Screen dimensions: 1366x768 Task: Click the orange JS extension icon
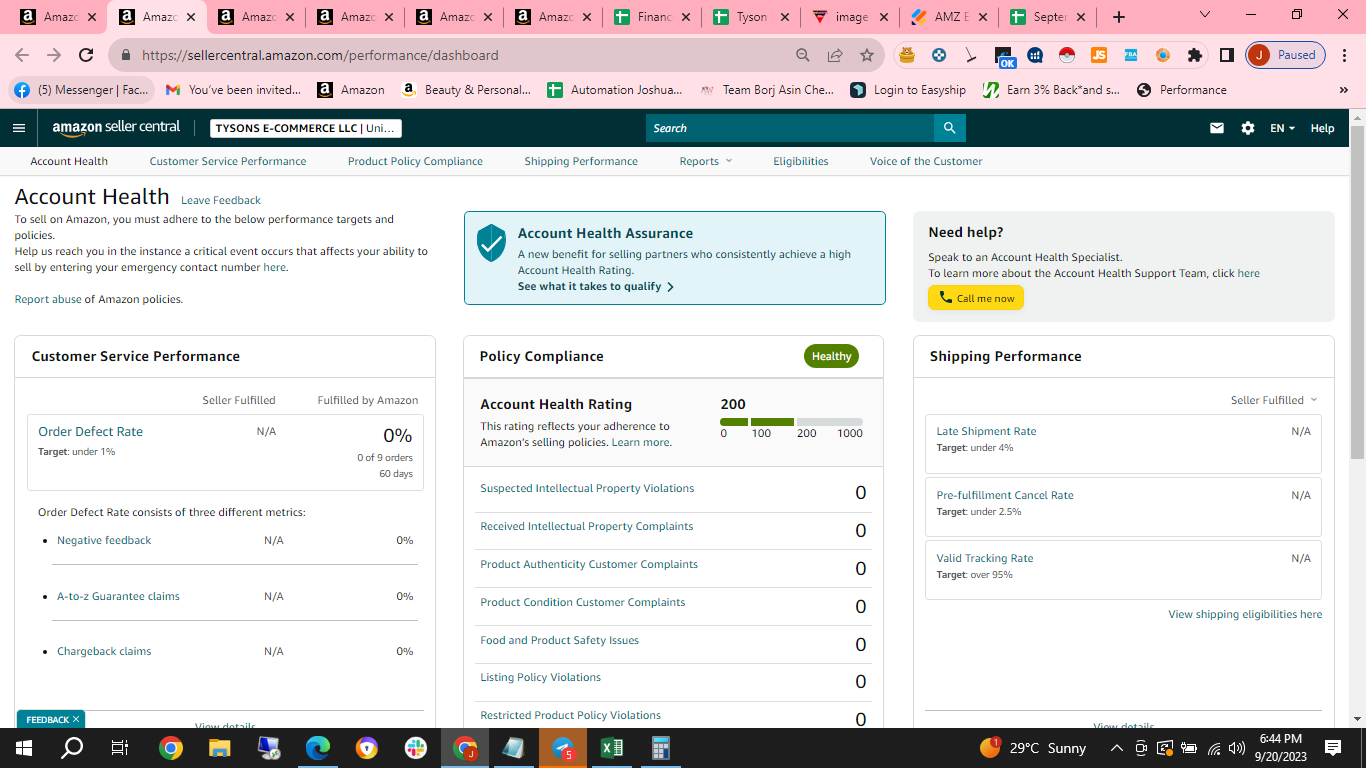[x=1098, y=55]
